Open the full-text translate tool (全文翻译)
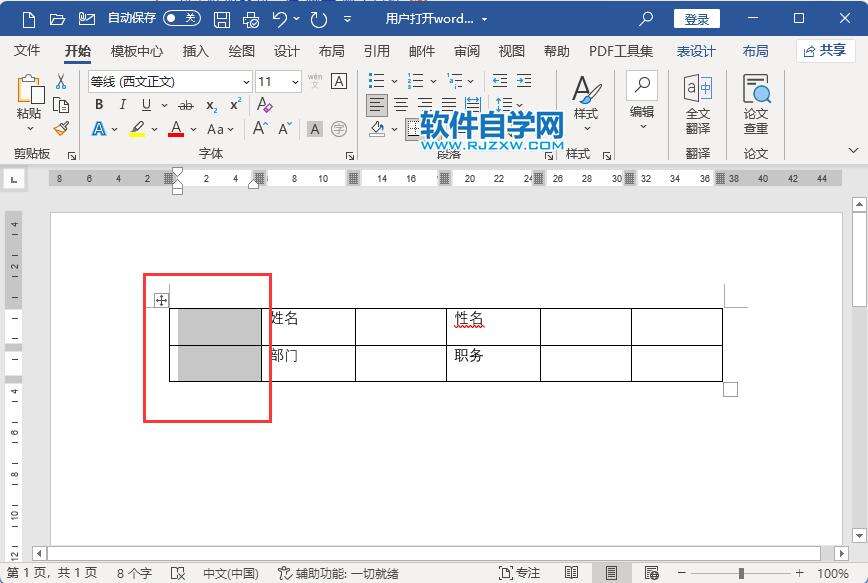 click(x=697, y=104)
